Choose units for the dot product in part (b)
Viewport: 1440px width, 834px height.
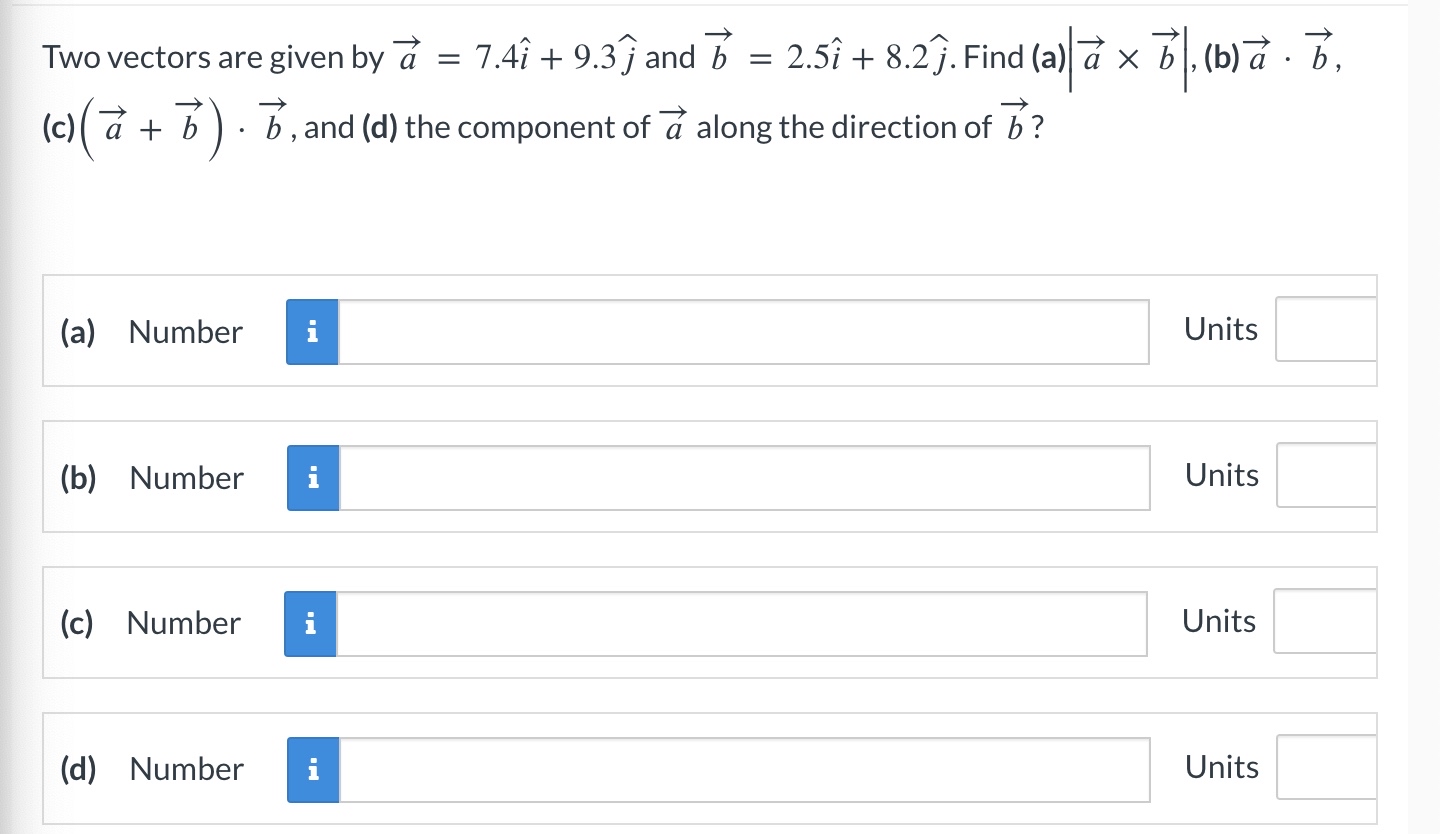click(1330, 477)
